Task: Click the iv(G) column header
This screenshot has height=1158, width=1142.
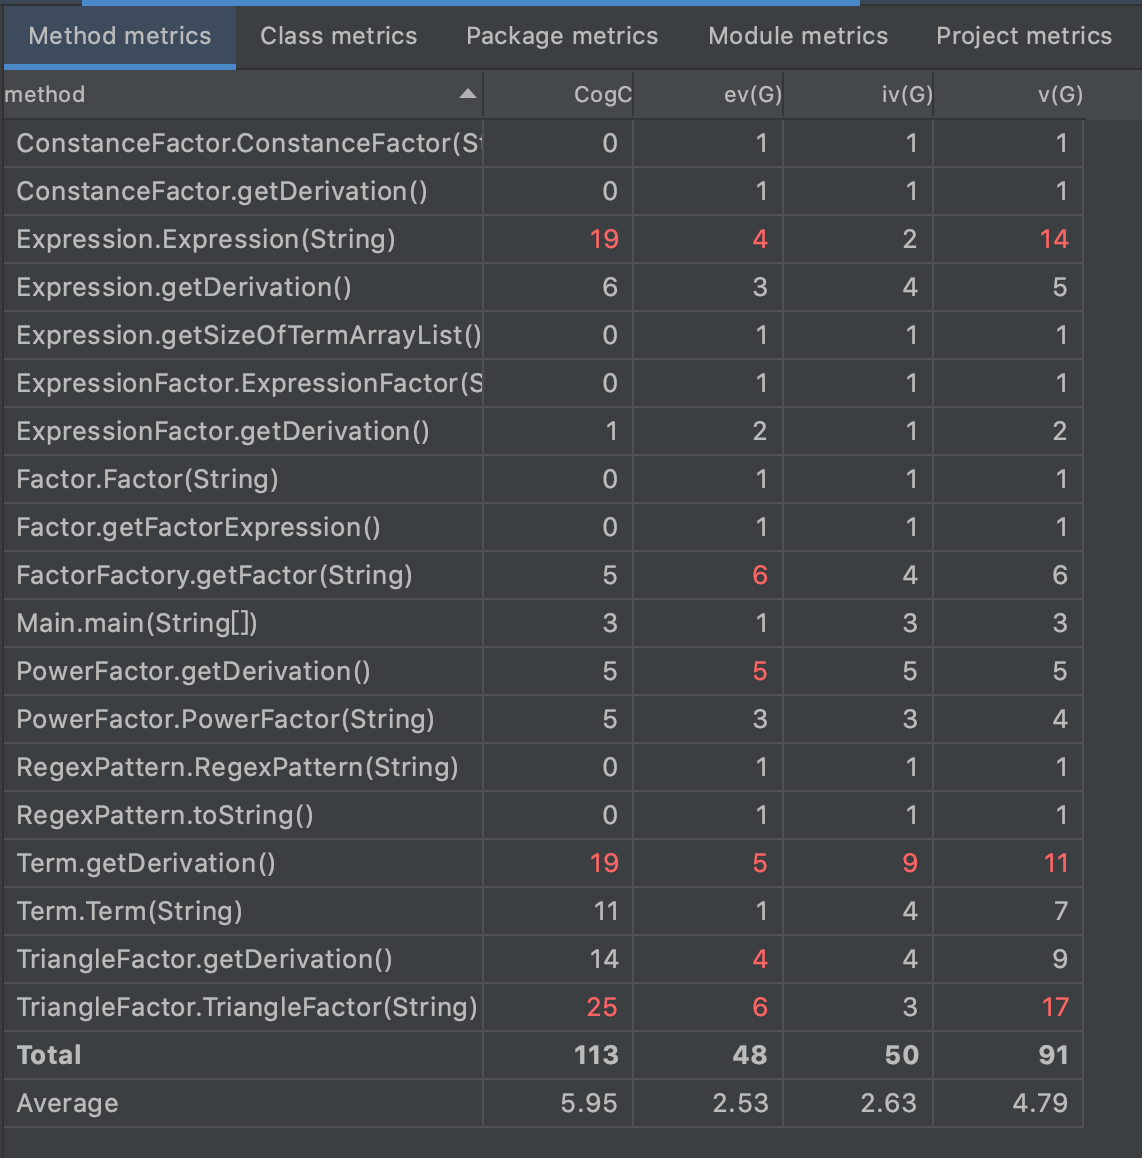Action: (x=906, y=95)
